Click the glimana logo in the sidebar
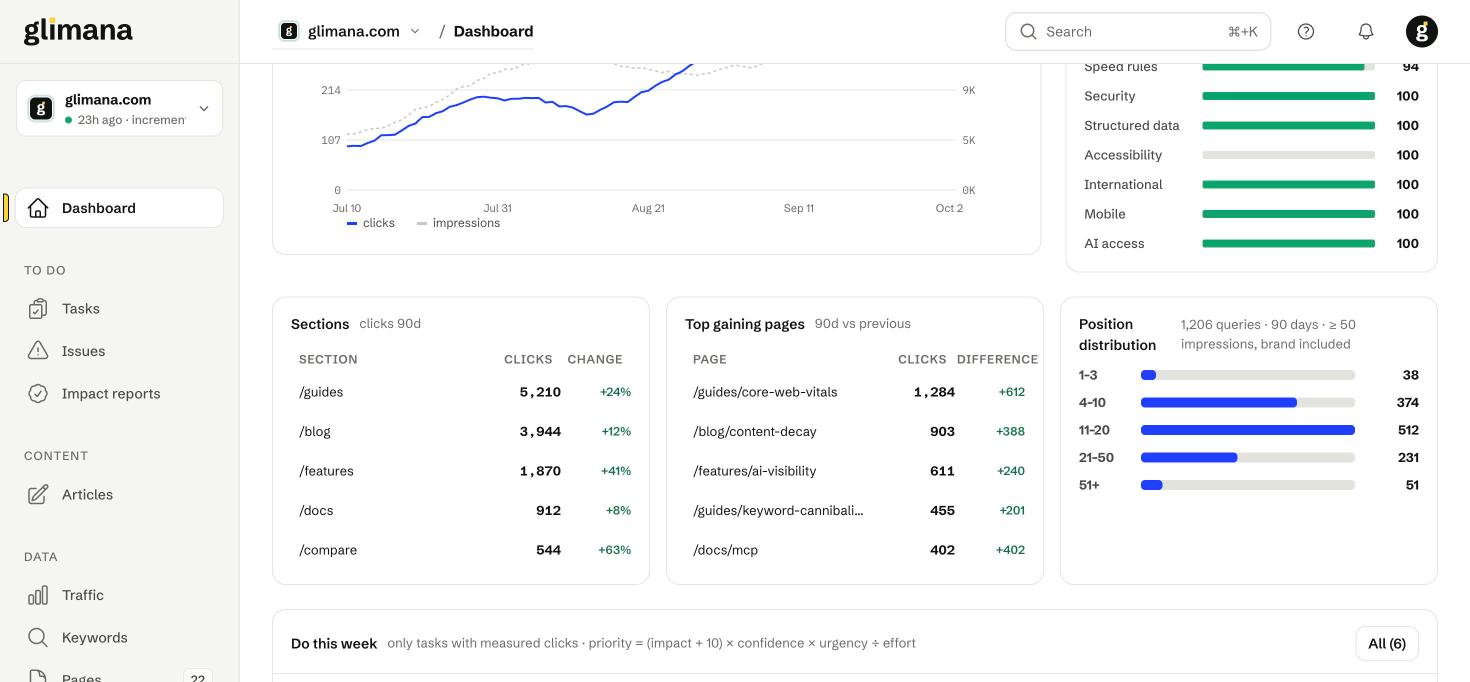 [78, 31]
